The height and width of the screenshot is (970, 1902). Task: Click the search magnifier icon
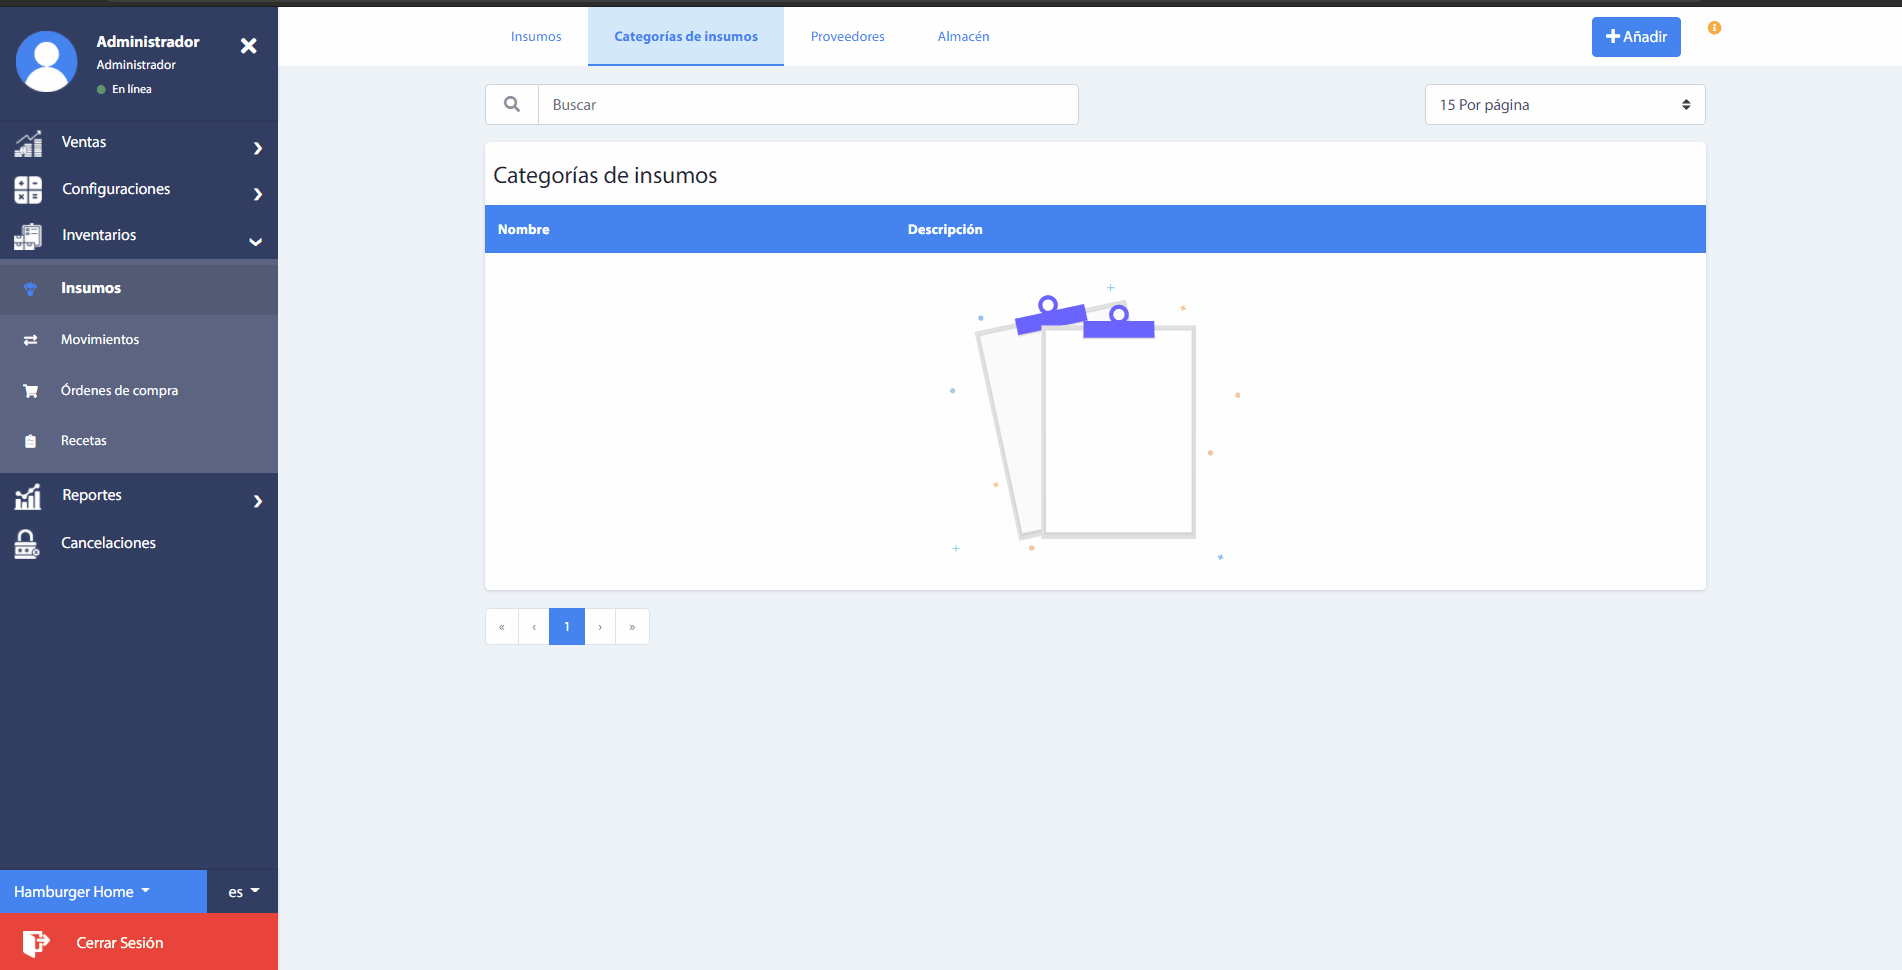(512, 104)
